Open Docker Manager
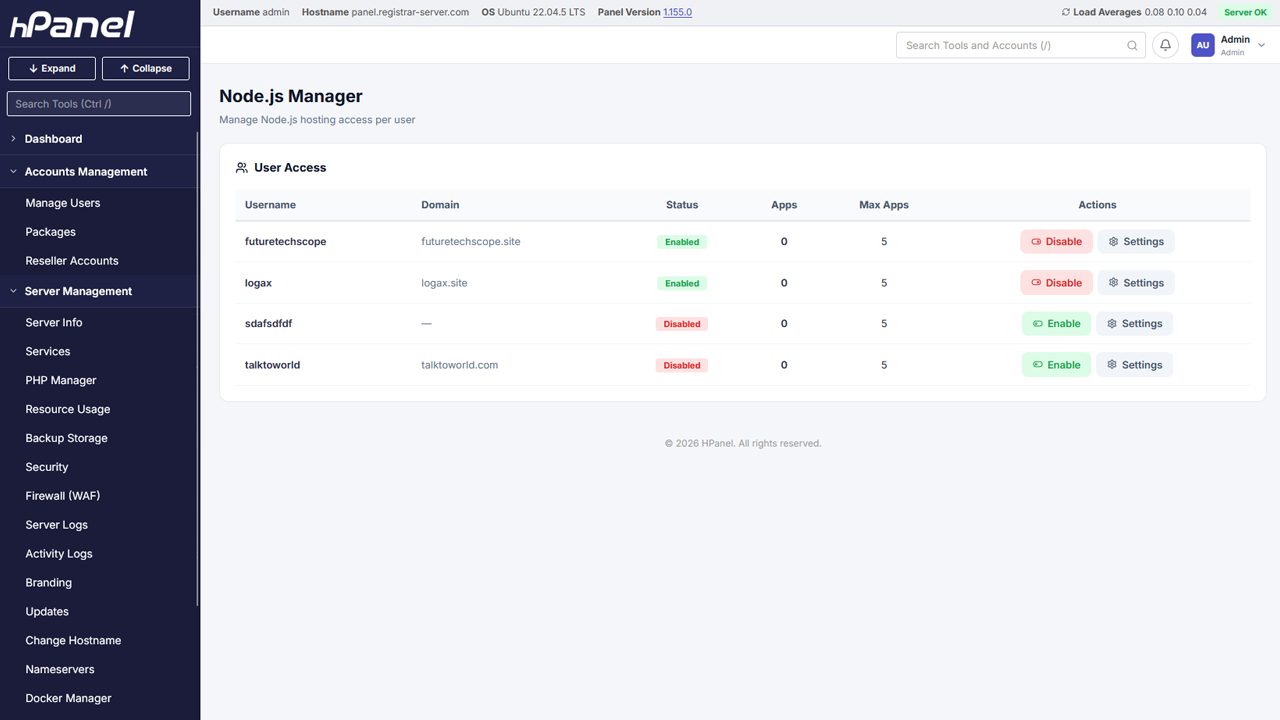Viewport: 1280px width, 720px height. point(68,699)
